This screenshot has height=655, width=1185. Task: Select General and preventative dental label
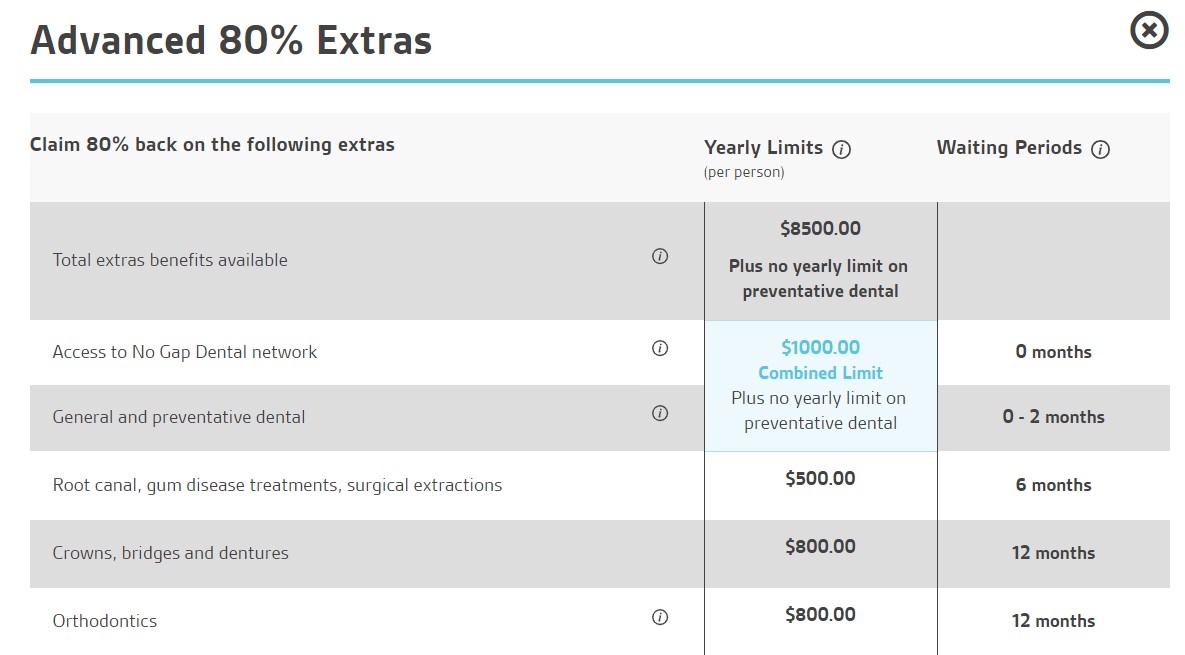click(178, 417)
